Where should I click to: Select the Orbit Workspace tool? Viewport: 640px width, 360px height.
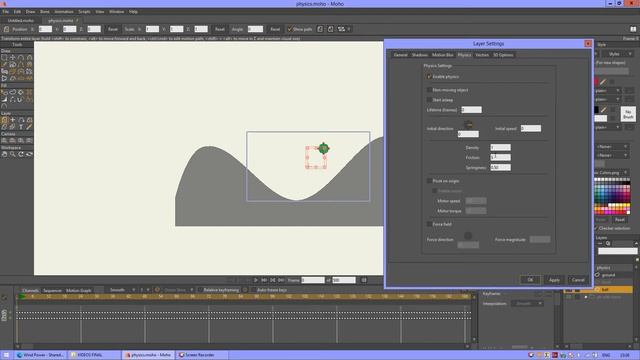click(x=29, y=154)
